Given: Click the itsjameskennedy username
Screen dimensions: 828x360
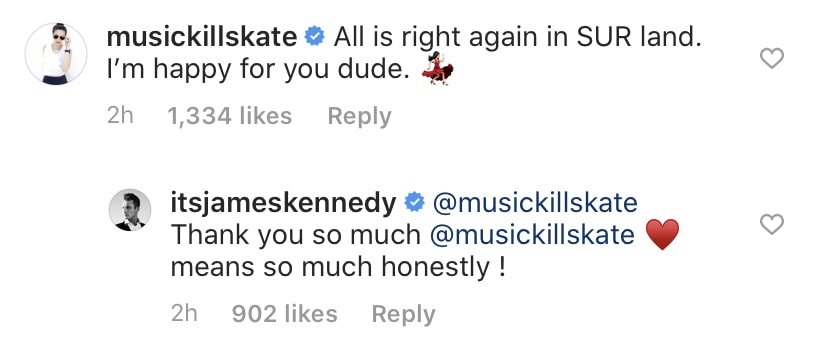Looking at the screenshot, I should click(x=284, y=203).
